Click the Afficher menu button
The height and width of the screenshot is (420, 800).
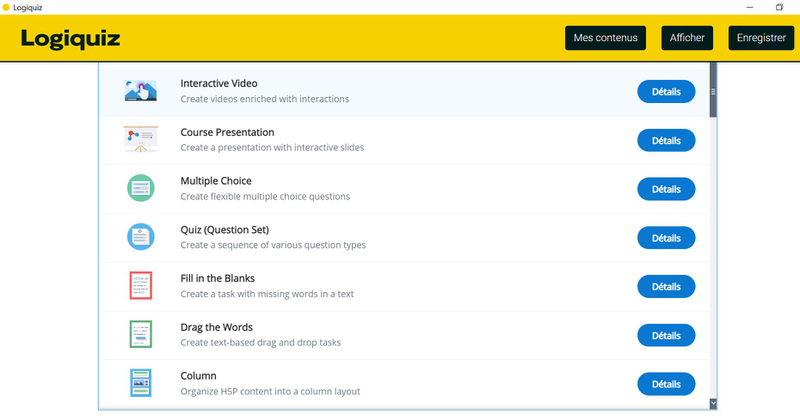coord(687,39)
